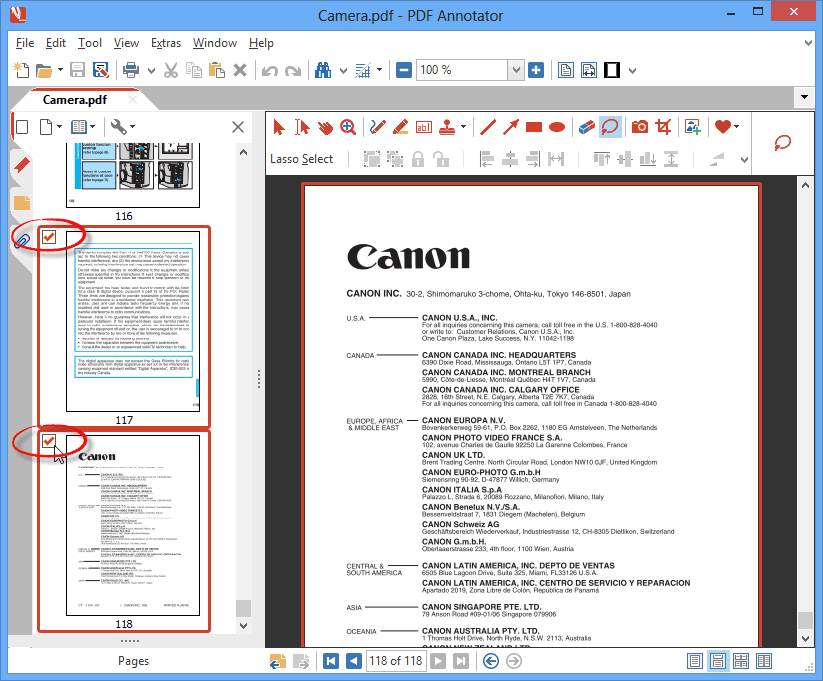Choose the Rectangle drawing tool

tap(533, 126)
